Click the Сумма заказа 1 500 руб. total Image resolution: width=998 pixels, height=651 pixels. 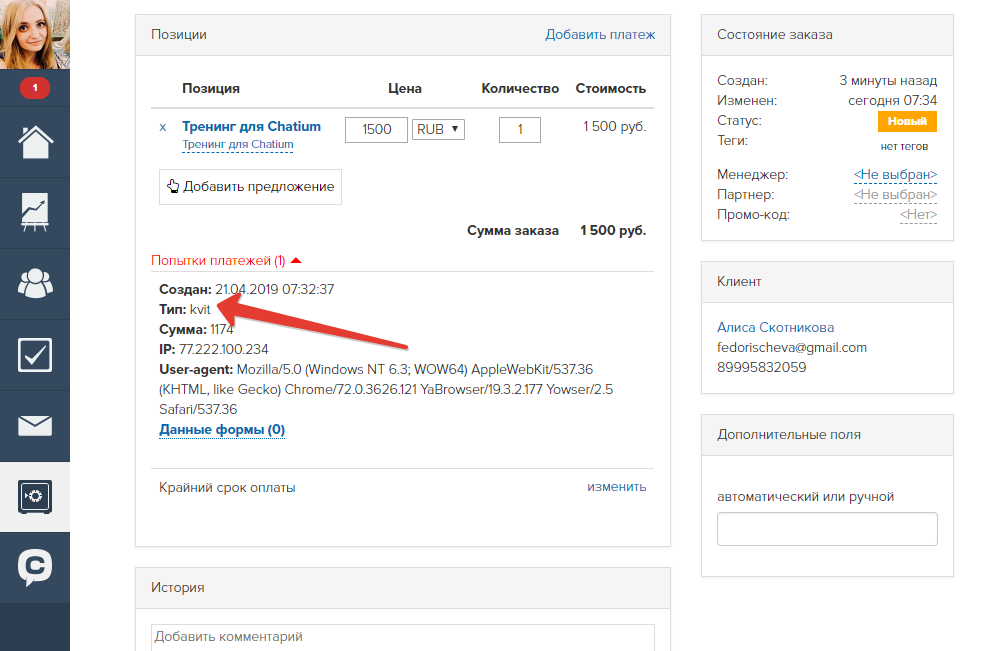pyautogui.click(x=556, y=230)
